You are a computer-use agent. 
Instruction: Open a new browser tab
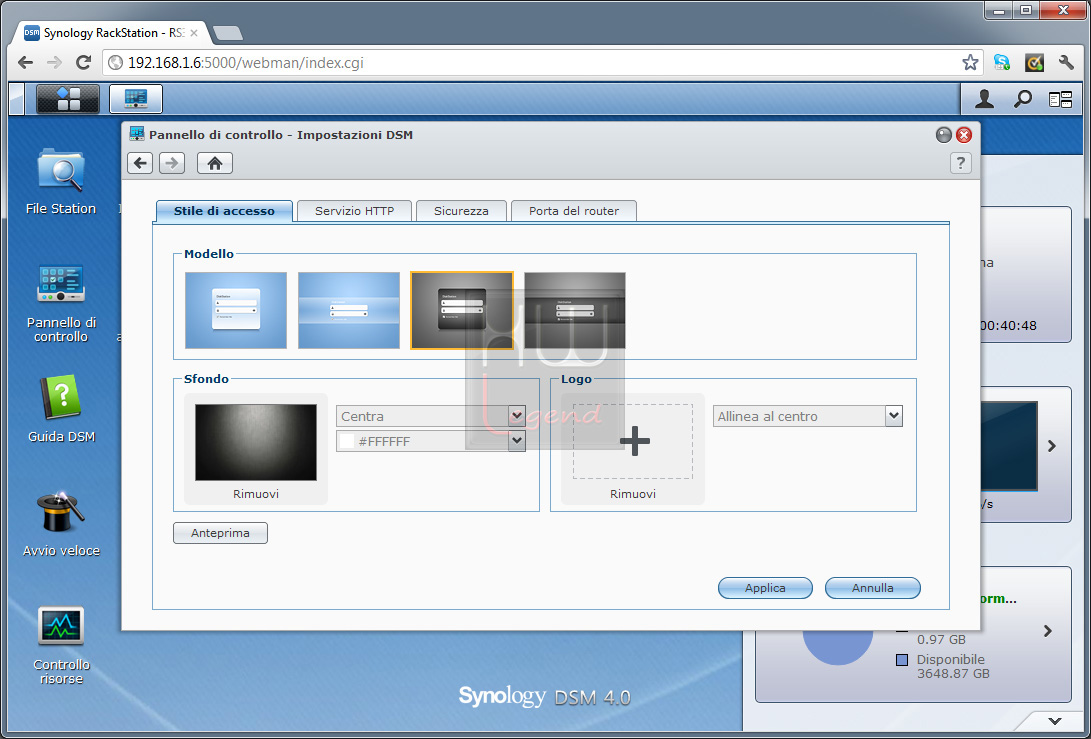228,33
